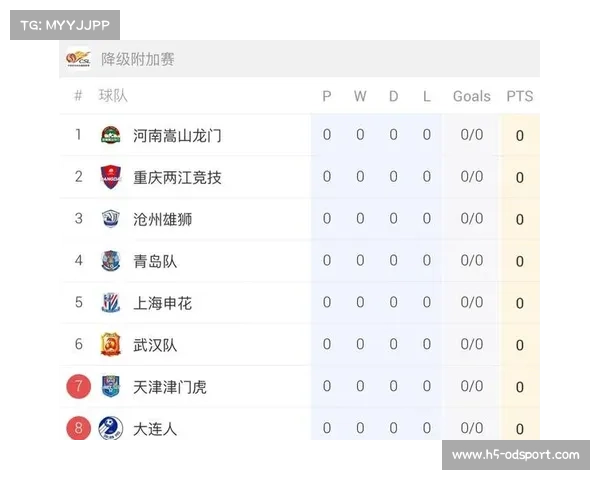Click the TG: MYYJJPP label
This screenshot has width=600, height=480.
pyautogui.click(x=65, y=25)
